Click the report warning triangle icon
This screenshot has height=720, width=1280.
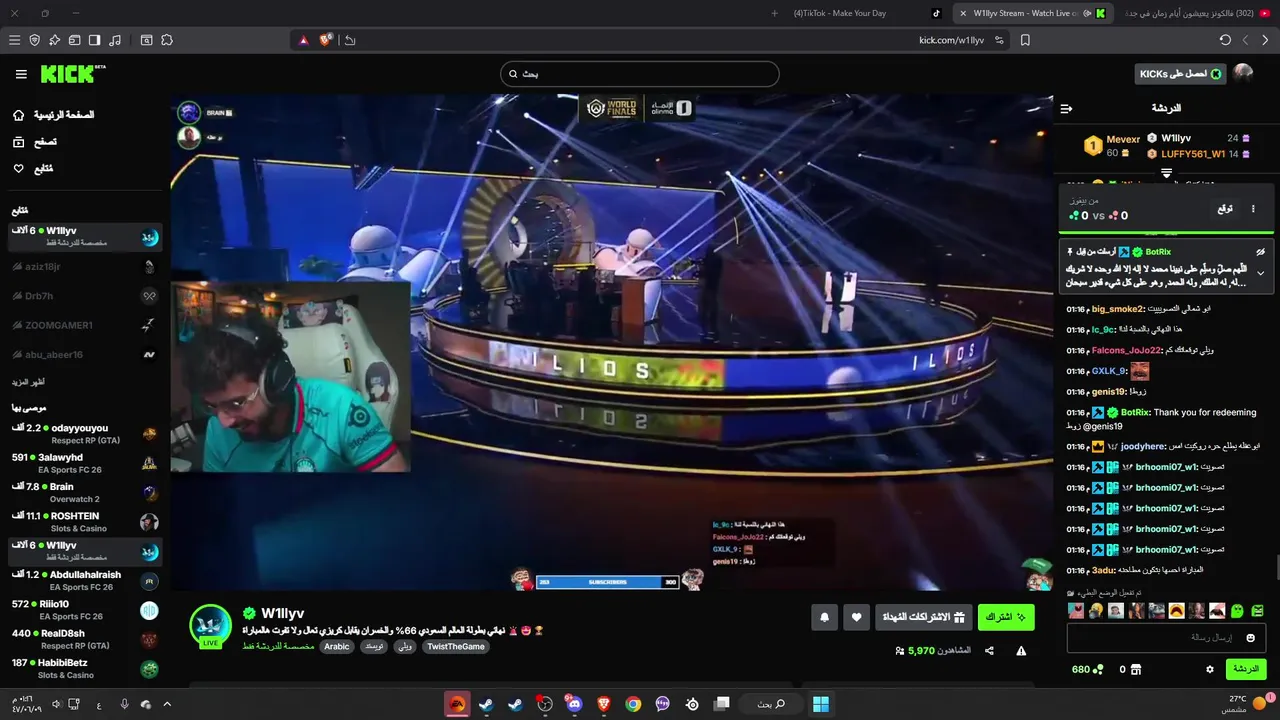coord(1021,651)
